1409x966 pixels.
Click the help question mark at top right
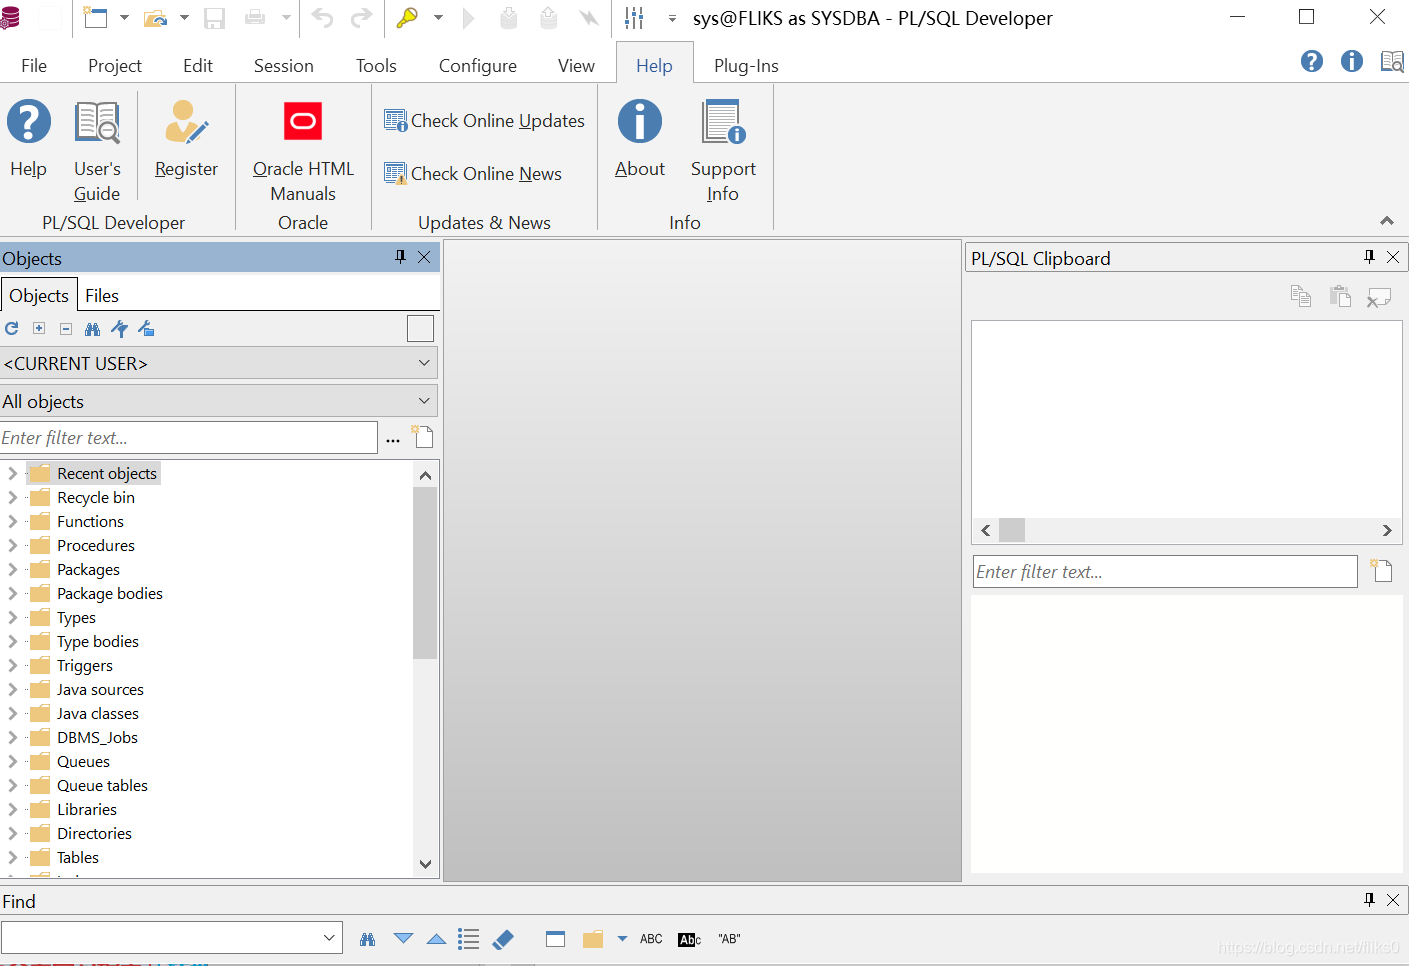[1312, 61]
